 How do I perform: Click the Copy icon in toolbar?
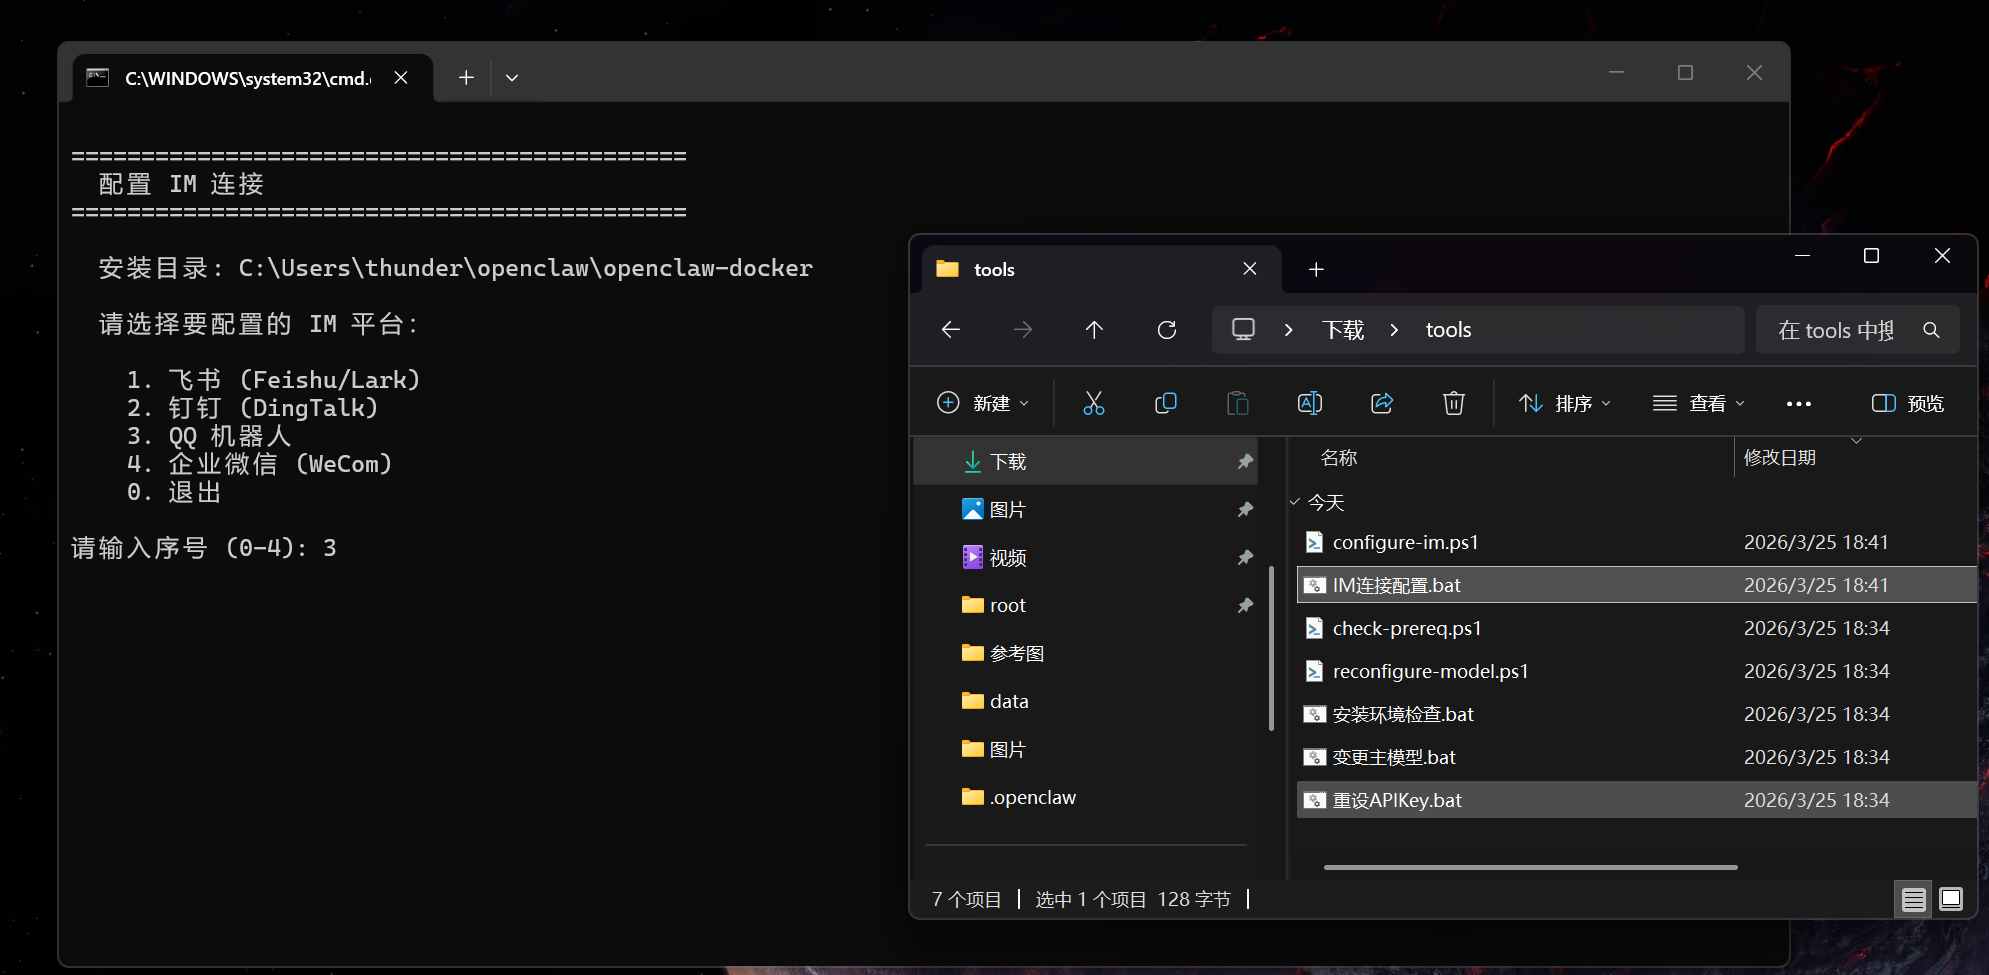coord(1165,403)
